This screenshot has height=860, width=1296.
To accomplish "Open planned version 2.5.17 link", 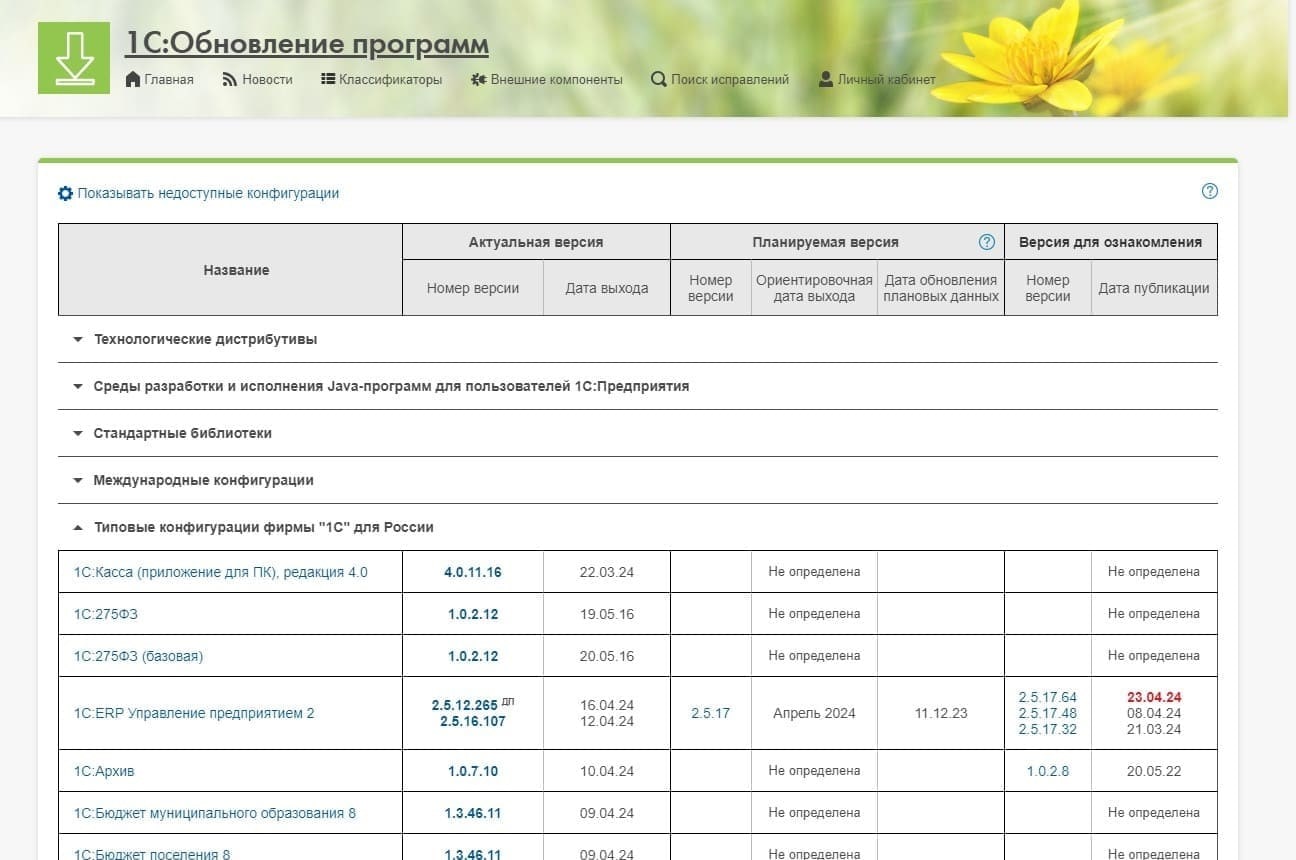I will pyautogui.click(x=711, y=713).
